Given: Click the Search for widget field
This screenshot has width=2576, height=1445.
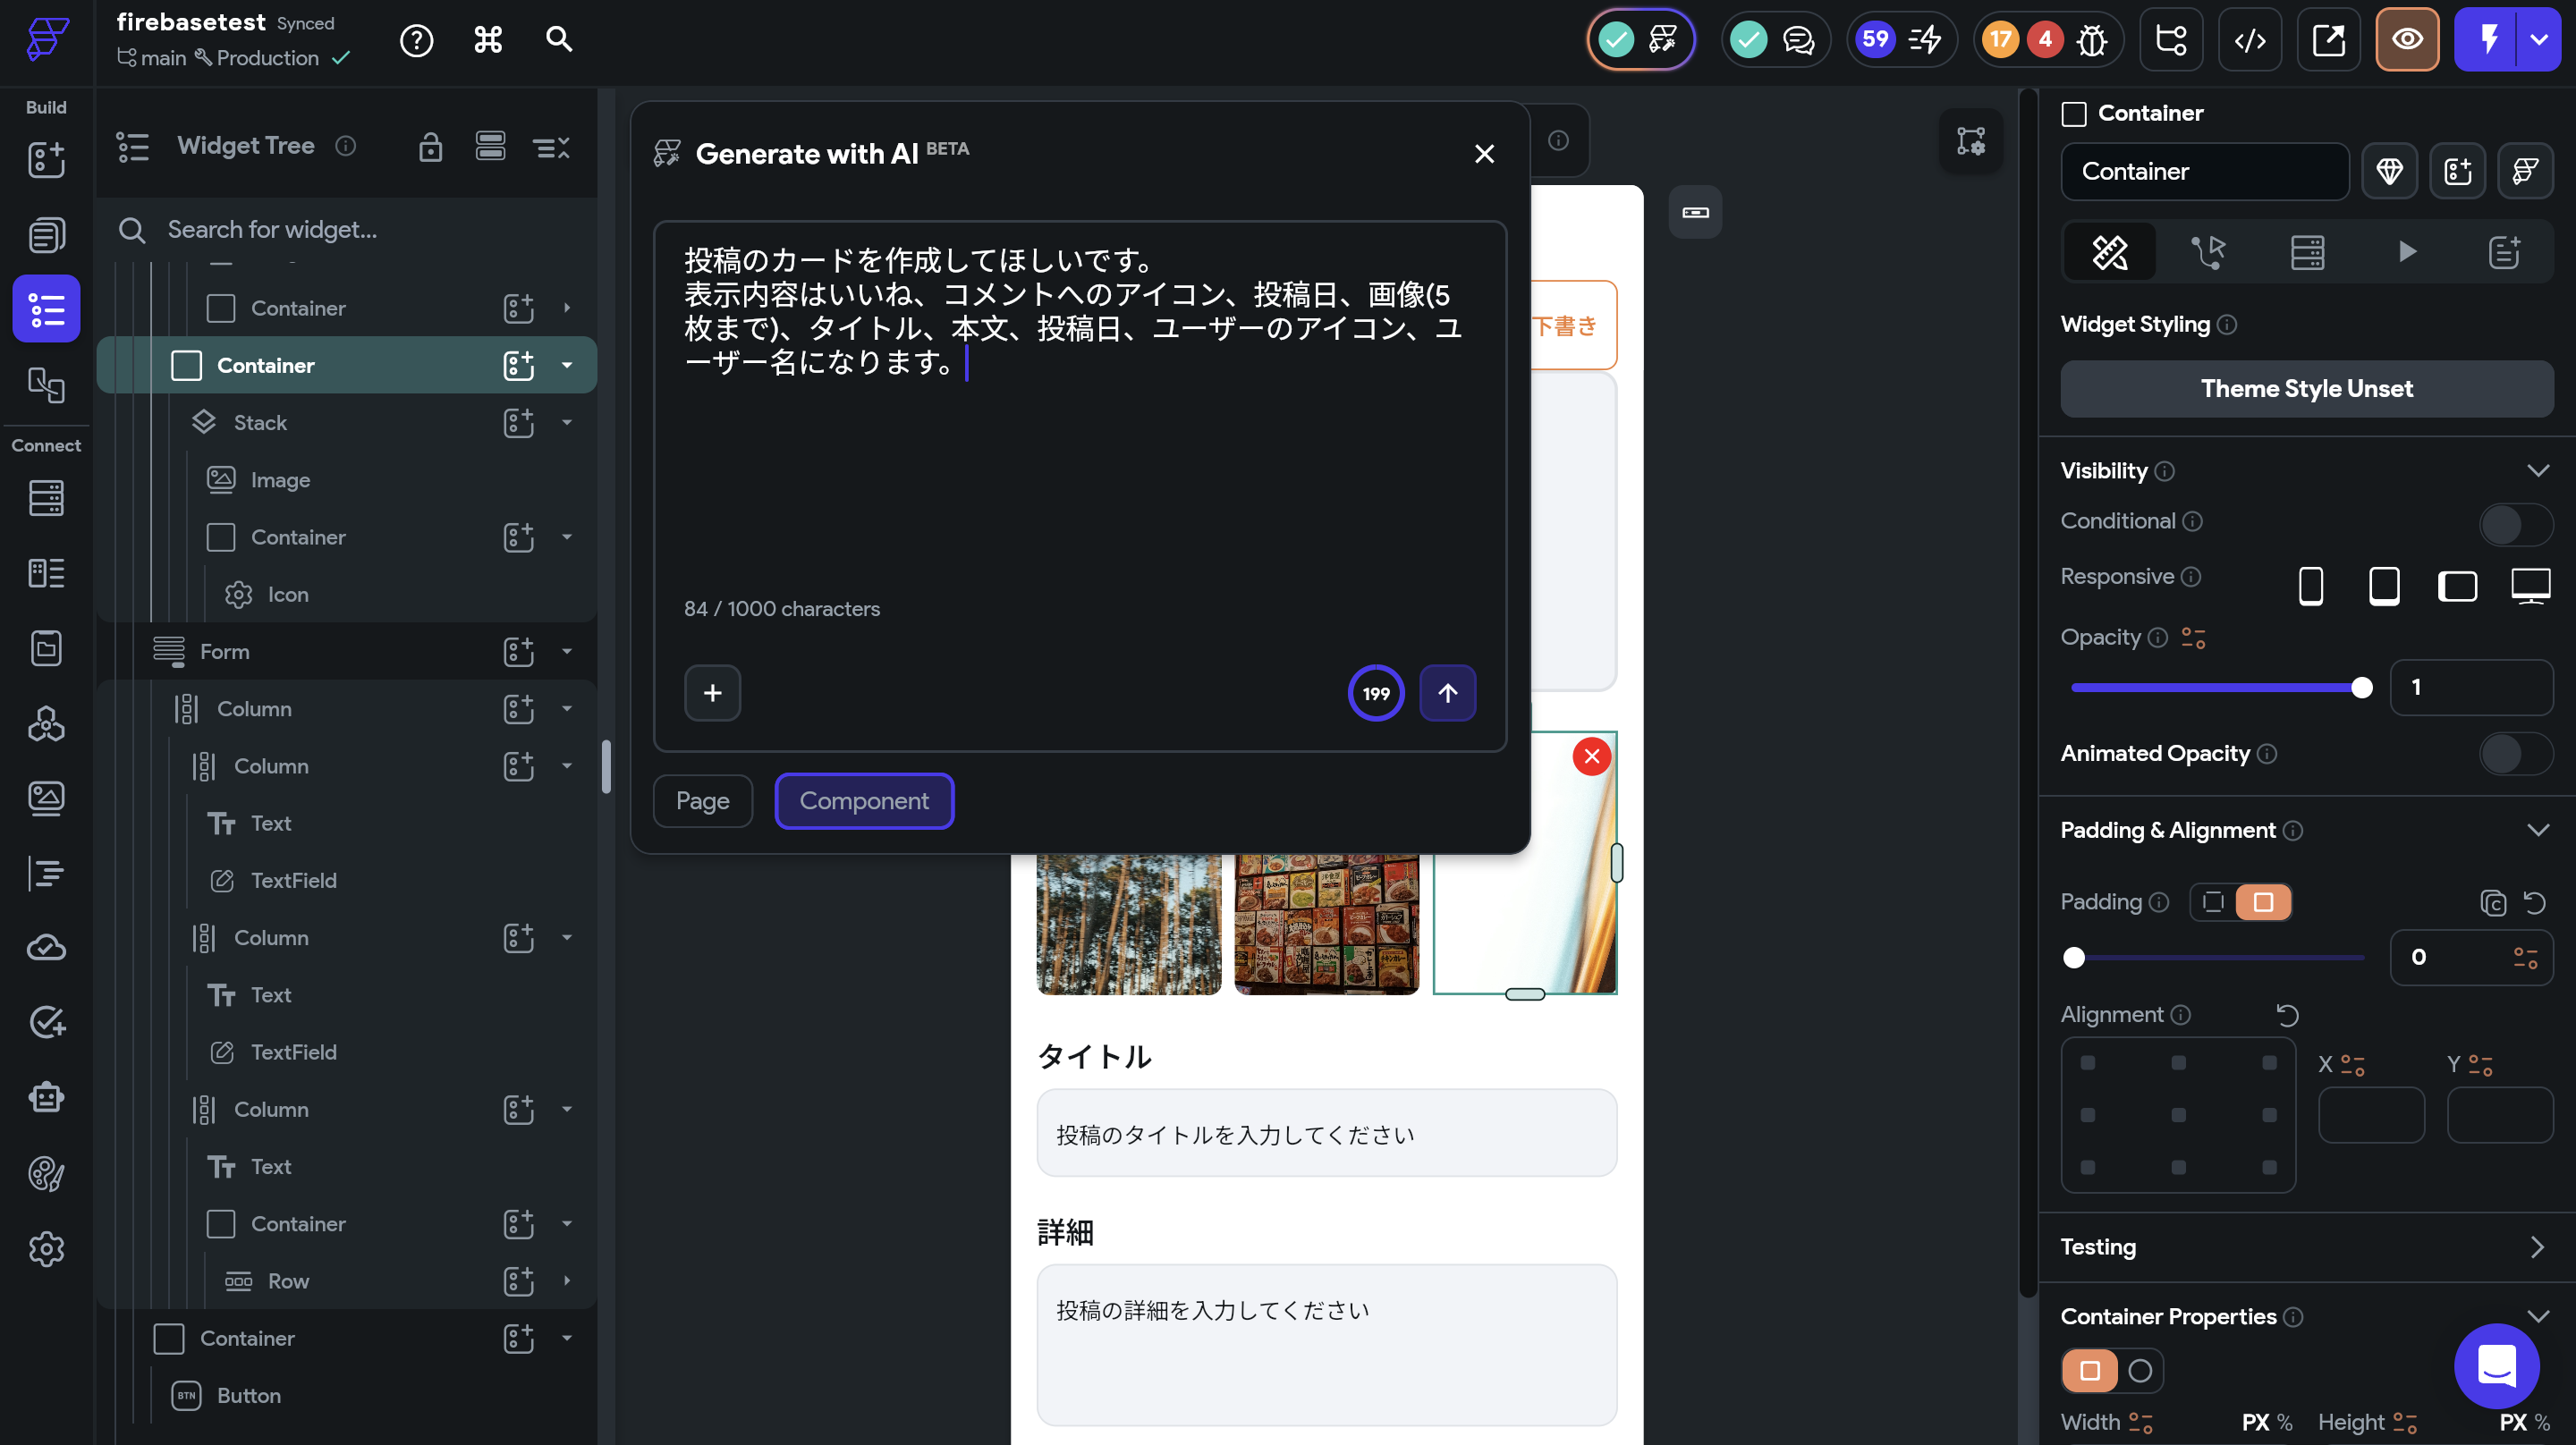Looking at the screenshot, I should coord(300,229).
